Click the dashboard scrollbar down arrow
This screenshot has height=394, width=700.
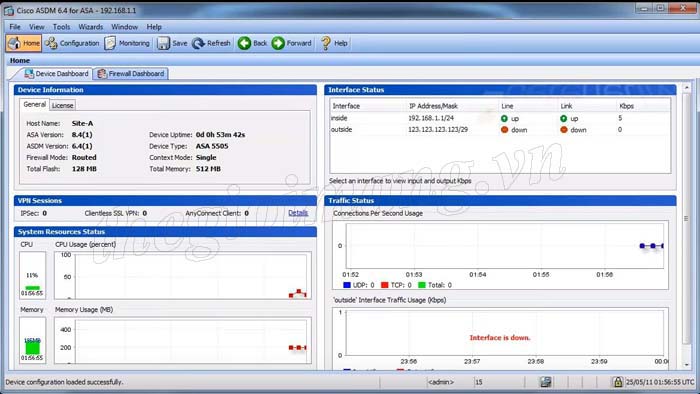point(686,365)
